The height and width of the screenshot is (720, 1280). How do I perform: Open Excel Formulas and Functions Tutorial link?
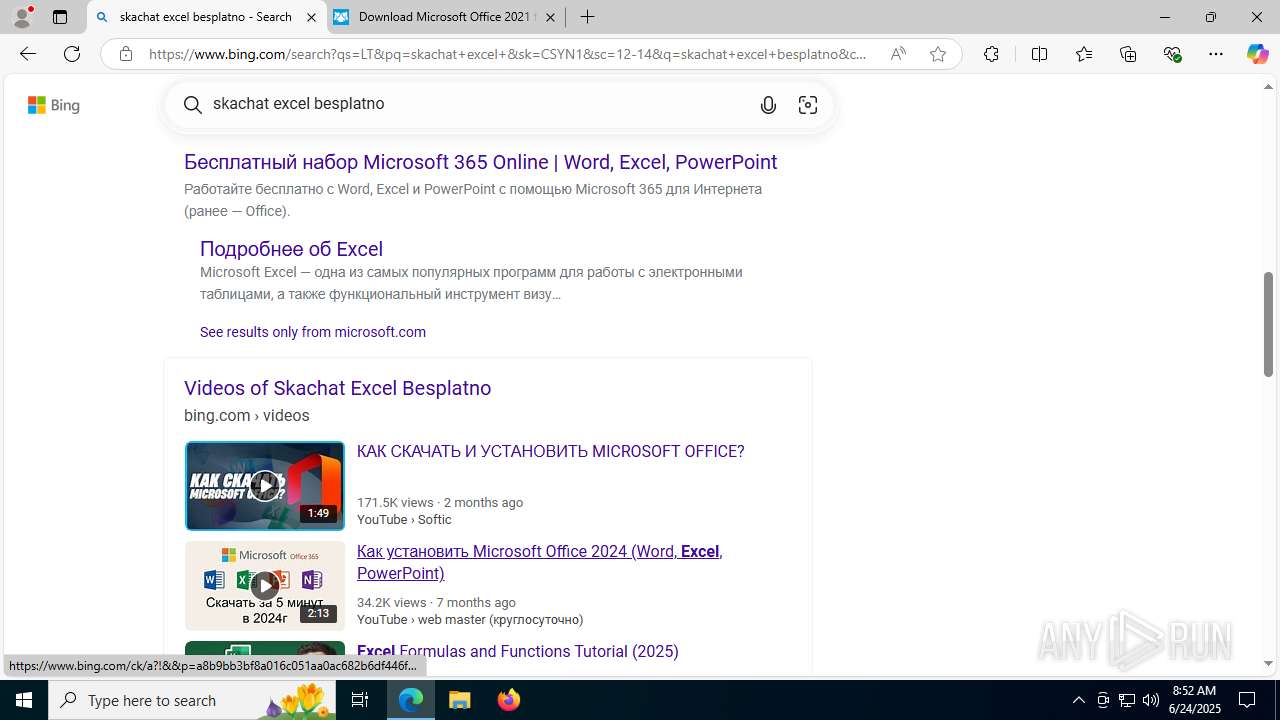pyautogui.click(x=518, y=651)
